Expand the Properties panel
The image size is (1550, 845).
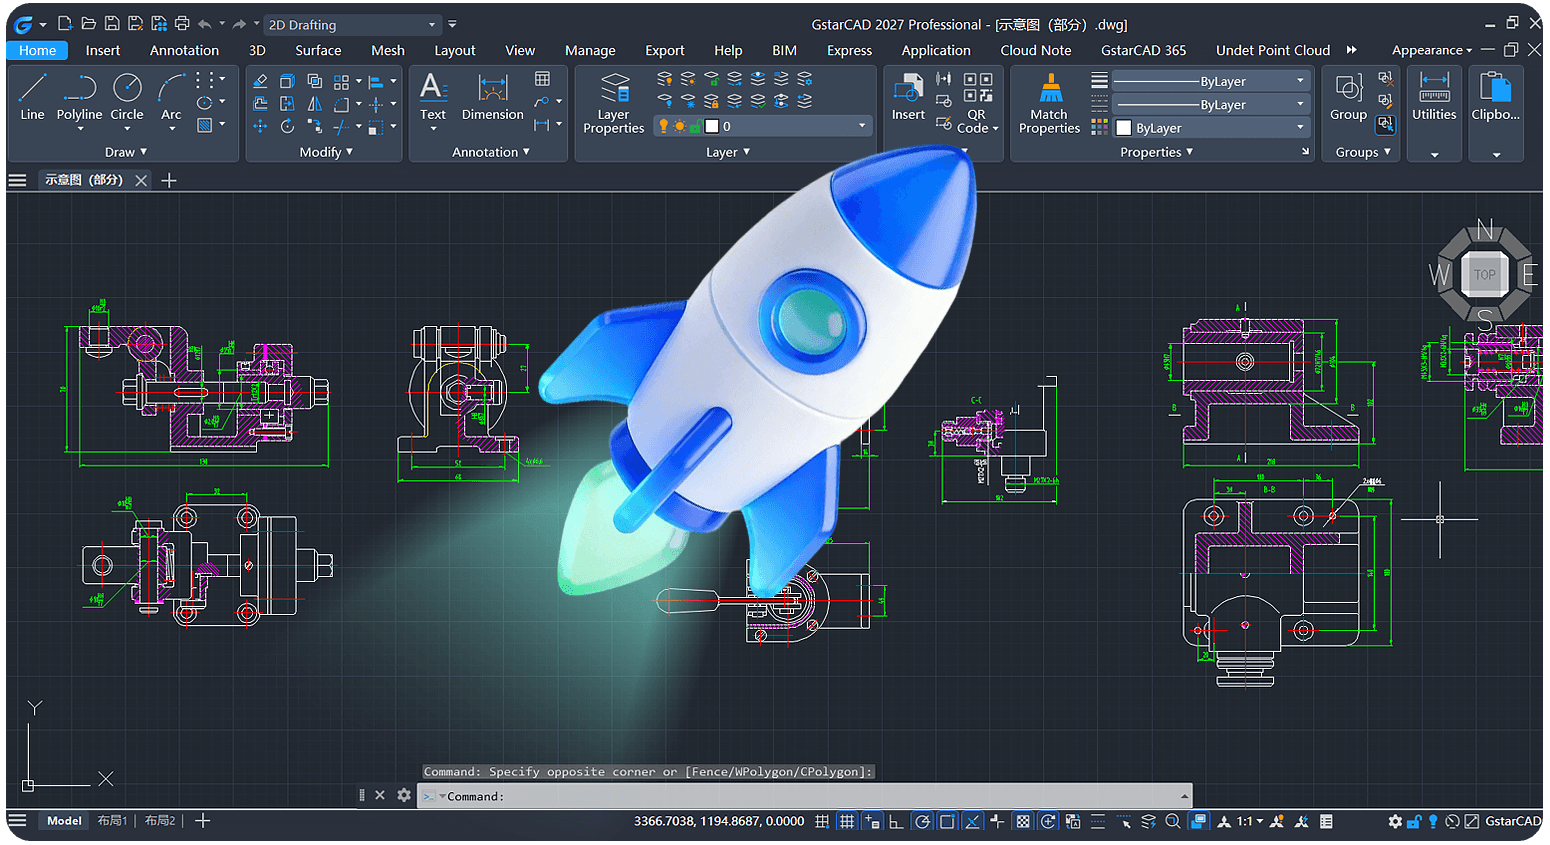pyautogui.click(x=1156, y=152)
